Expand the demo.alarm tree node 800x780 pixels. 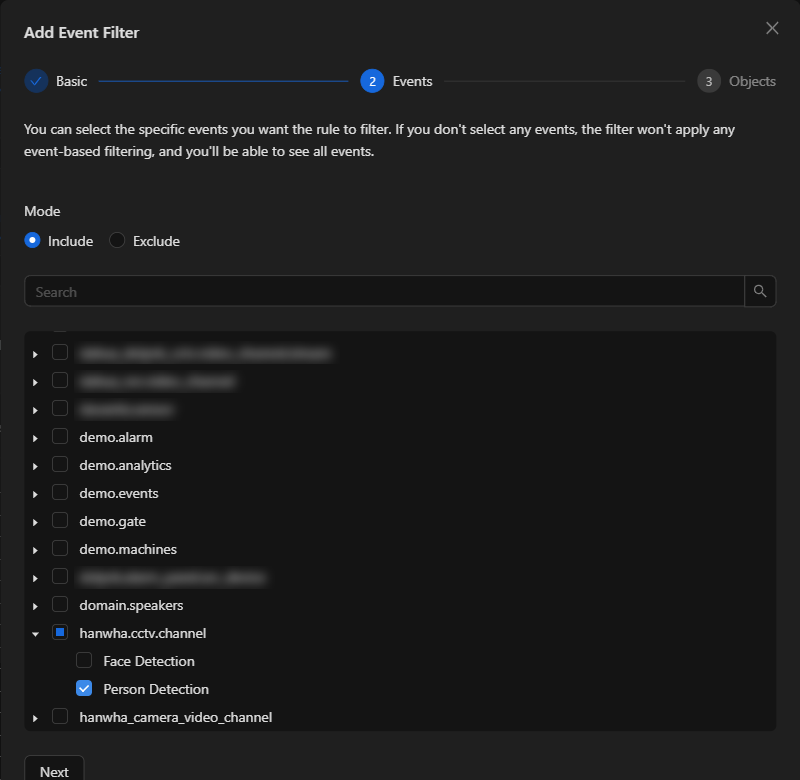35,438
